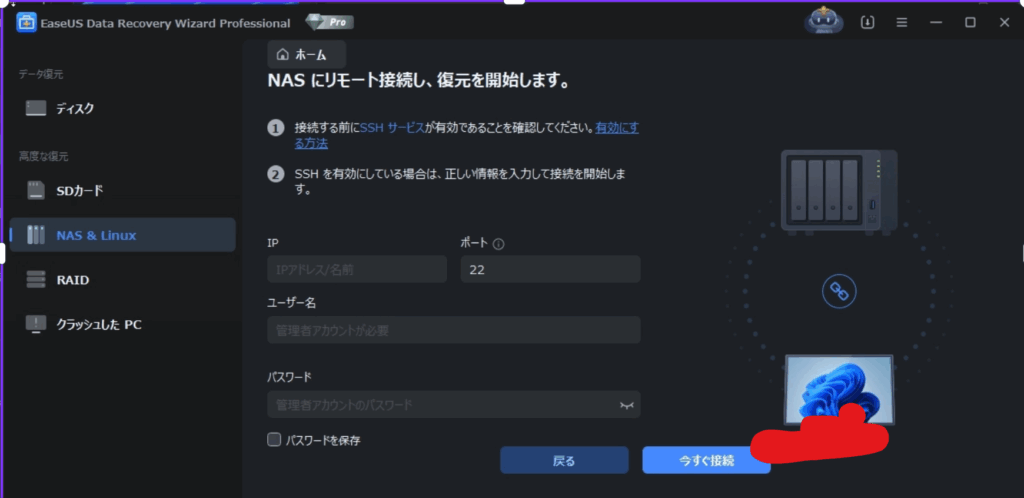This screenshot has height=498, width=1024.
Task: Click the heading NAS にリモート接続し、復元を開始します。
Action: (x=420, y=82)
